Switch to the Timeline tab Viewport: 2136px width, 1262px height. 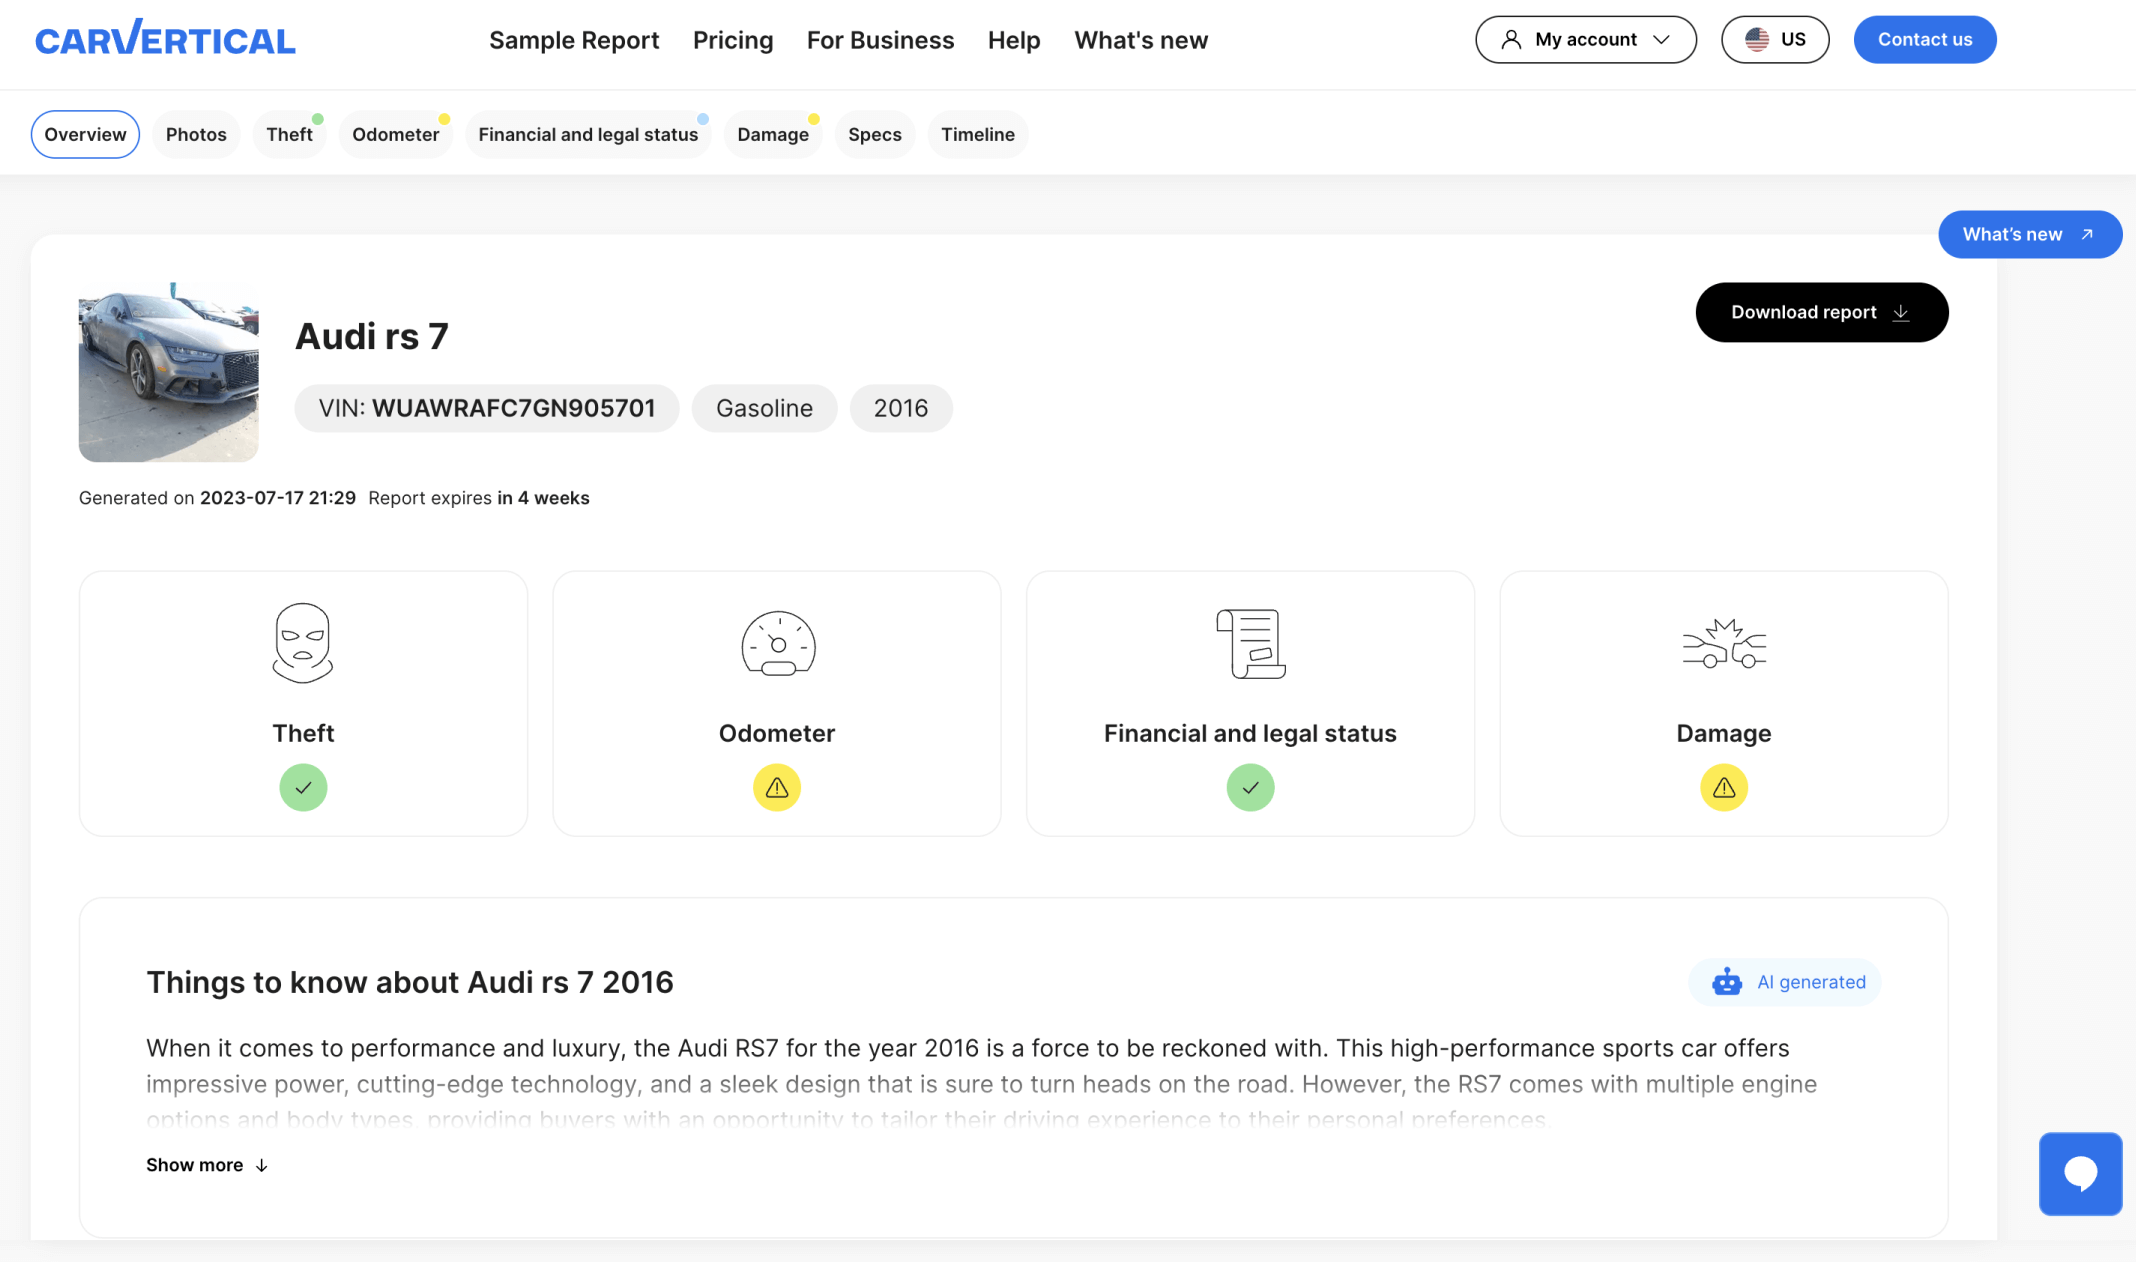[x=977, y=134]
